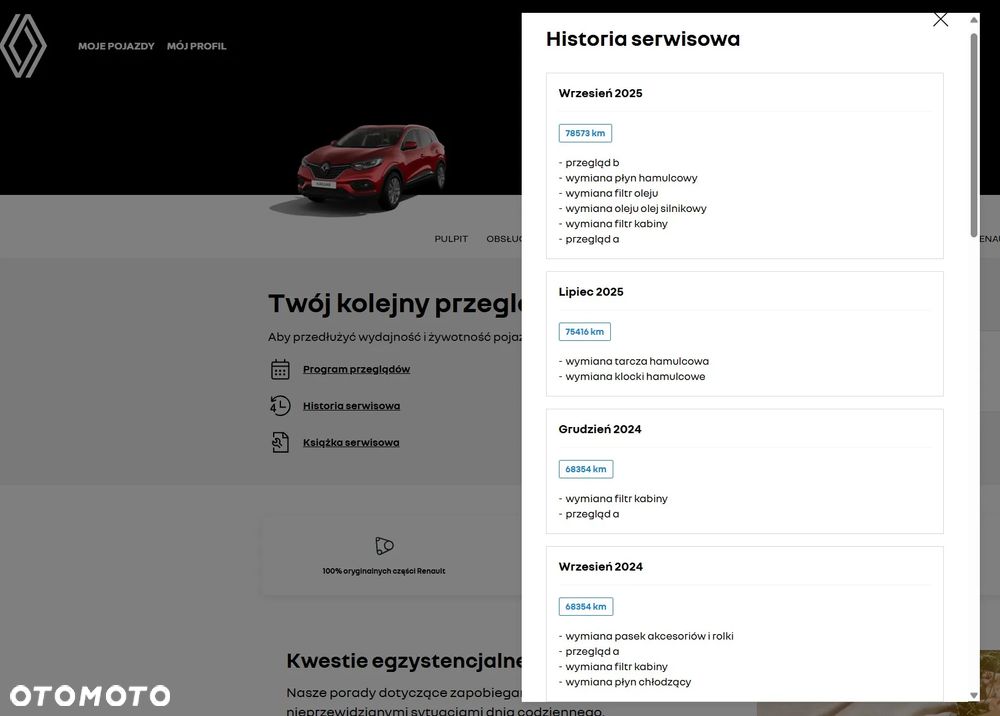The image size is (1000, 716).
Task: Open the Książka serwisowa link
Action: pos(351,442)
